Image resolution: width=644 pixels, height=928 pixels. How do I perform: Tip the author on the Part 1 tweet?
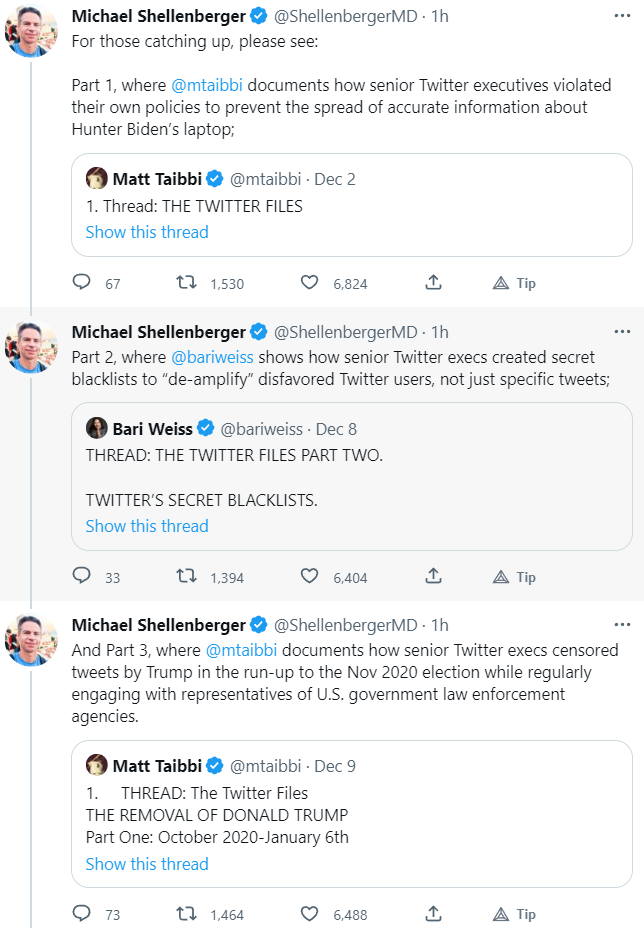tap(515, 283)
